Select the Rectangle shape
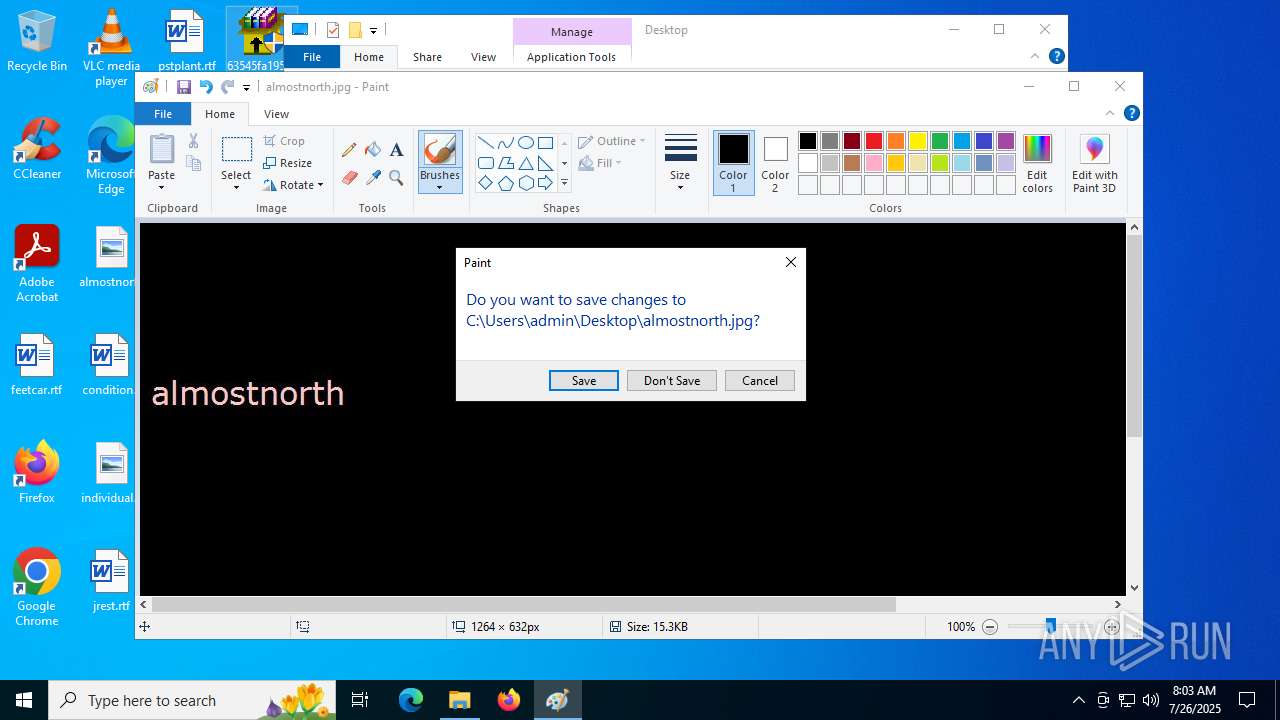The height and width of the screenshot is (720, 1280). coord(545,143)
